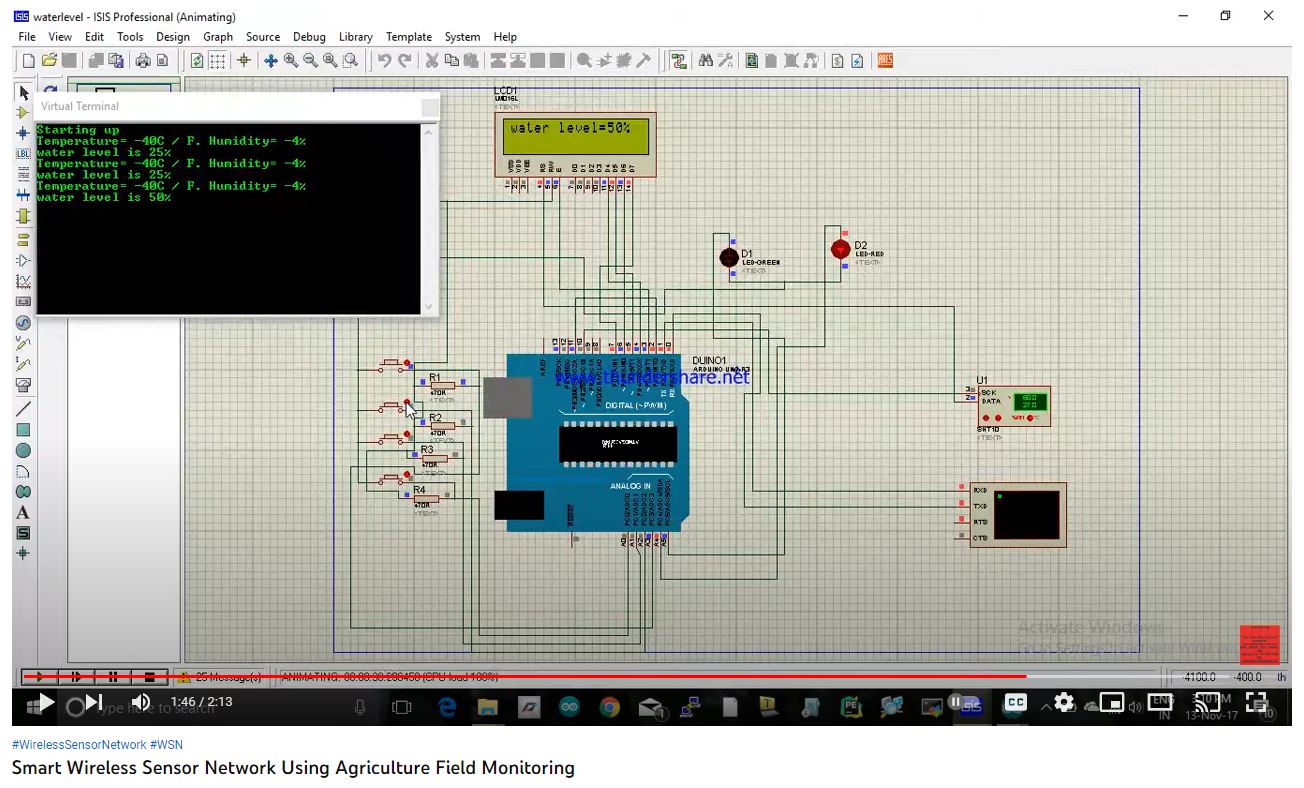The image size is (1304, 788).
Task: Select the Component Mode tool
Action: tap(23, 113)
